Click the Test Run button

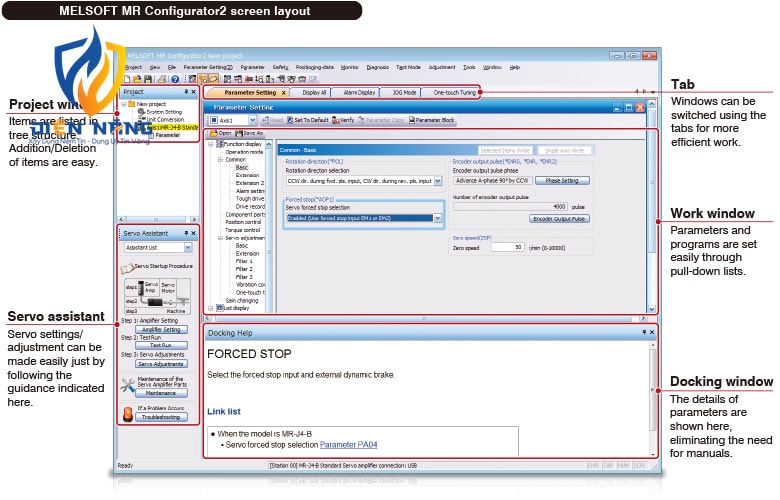(x=161, y=345)
